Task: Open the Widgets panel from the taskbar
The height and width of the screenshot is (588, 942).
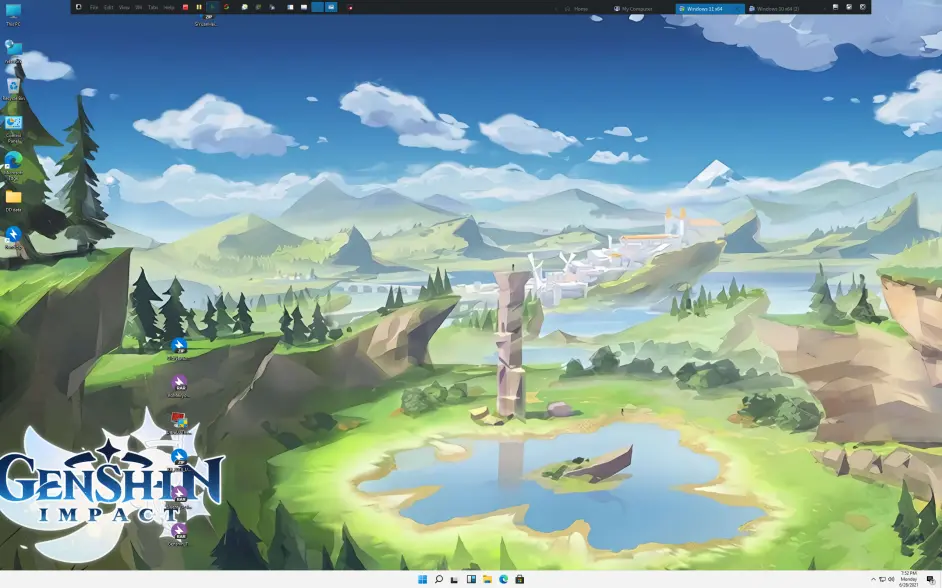Action: (x=471, y=579)
